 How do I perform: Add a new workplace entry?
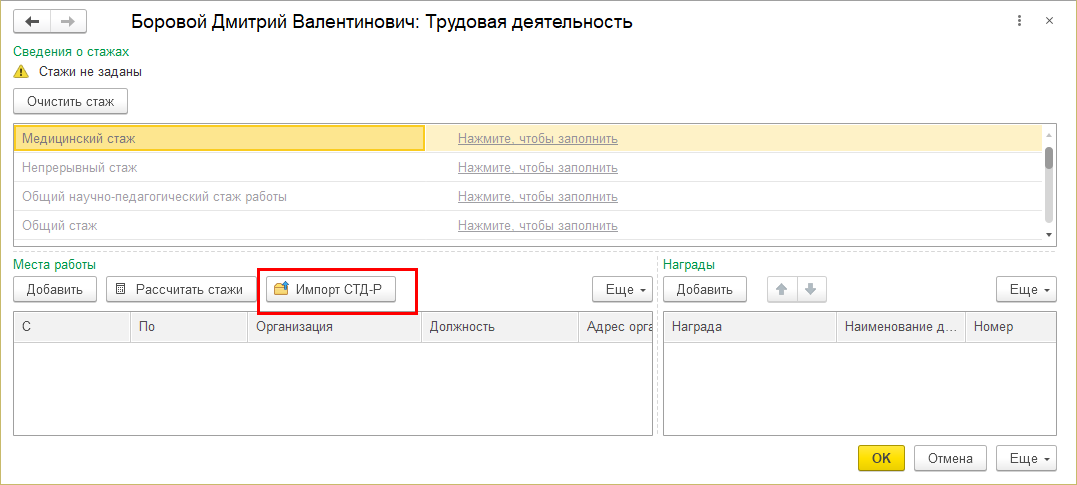(55, 290)
